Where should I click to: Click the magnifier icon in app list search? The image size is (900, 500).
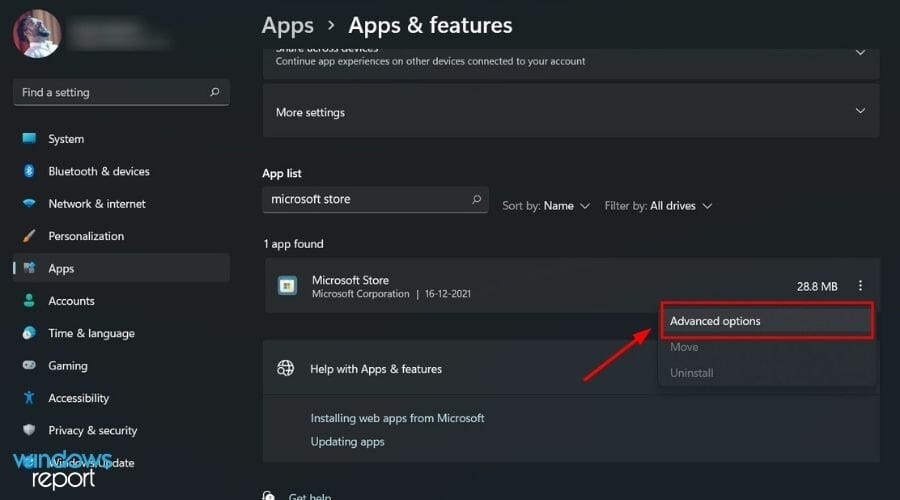[x=476, y=199]
